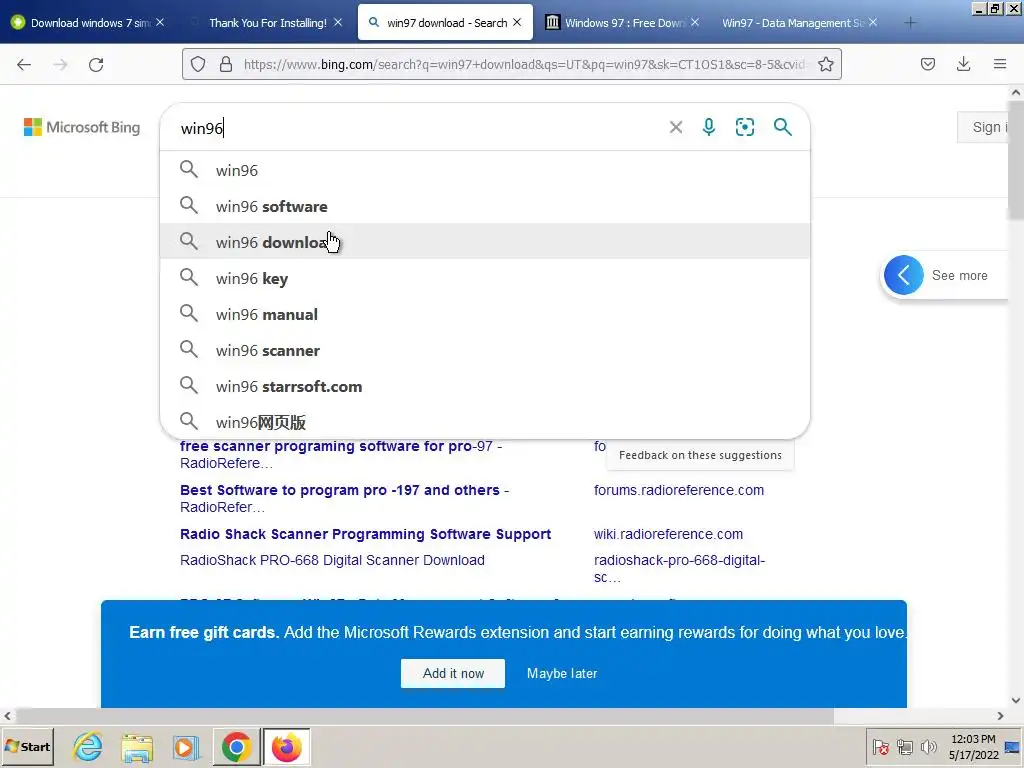Clear the Bing search box text

tap(676, 127)
